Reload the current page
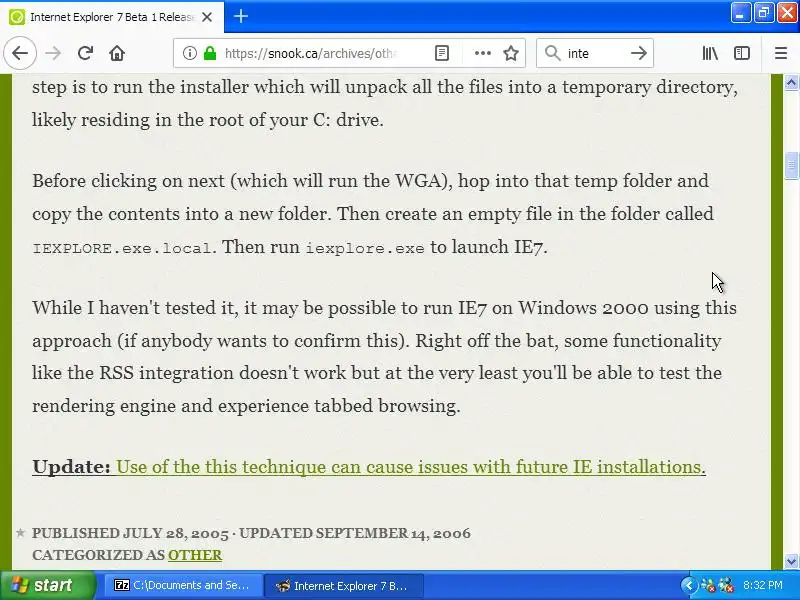Image resolution: width=800 pixels, height=600 pixels. [85, 53]
